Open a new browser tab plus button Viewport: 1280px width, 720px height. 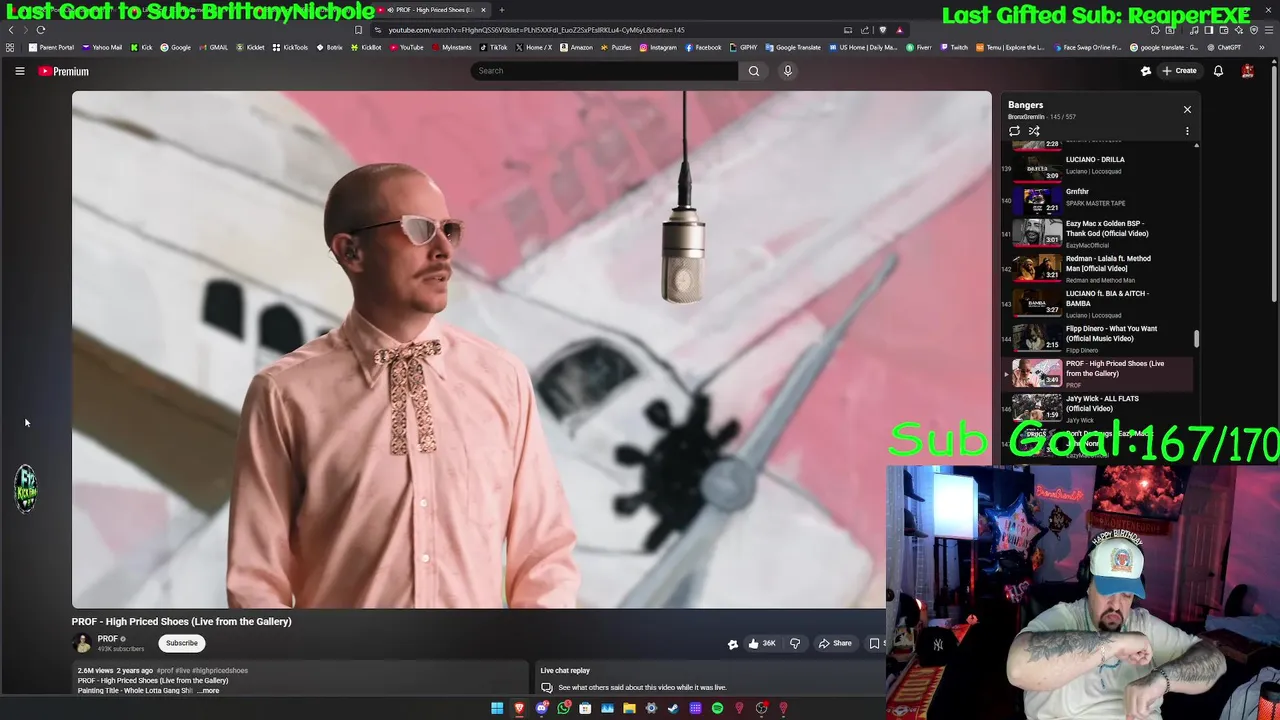[x=502, y=10]
